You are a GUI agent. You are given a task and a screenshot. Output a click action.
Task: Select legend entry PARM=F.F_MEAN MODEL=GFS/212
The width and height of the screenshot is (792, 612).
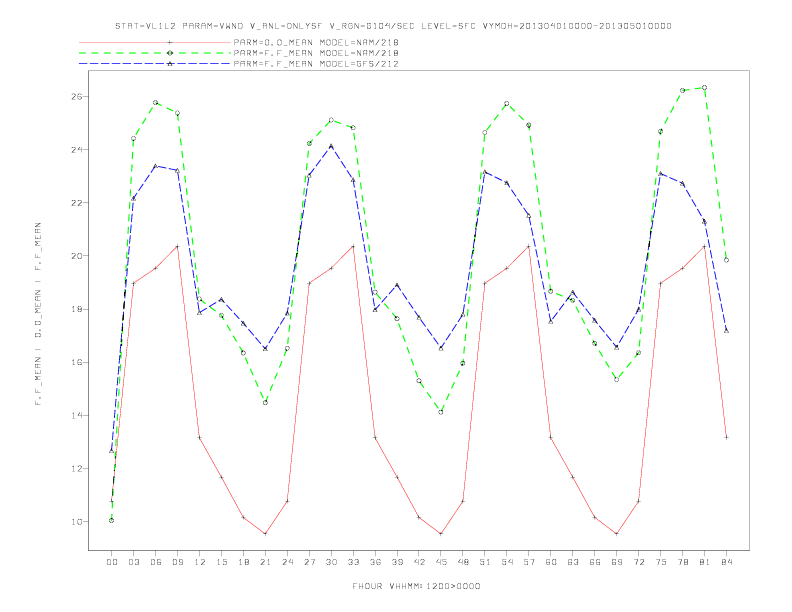point(316,64)
